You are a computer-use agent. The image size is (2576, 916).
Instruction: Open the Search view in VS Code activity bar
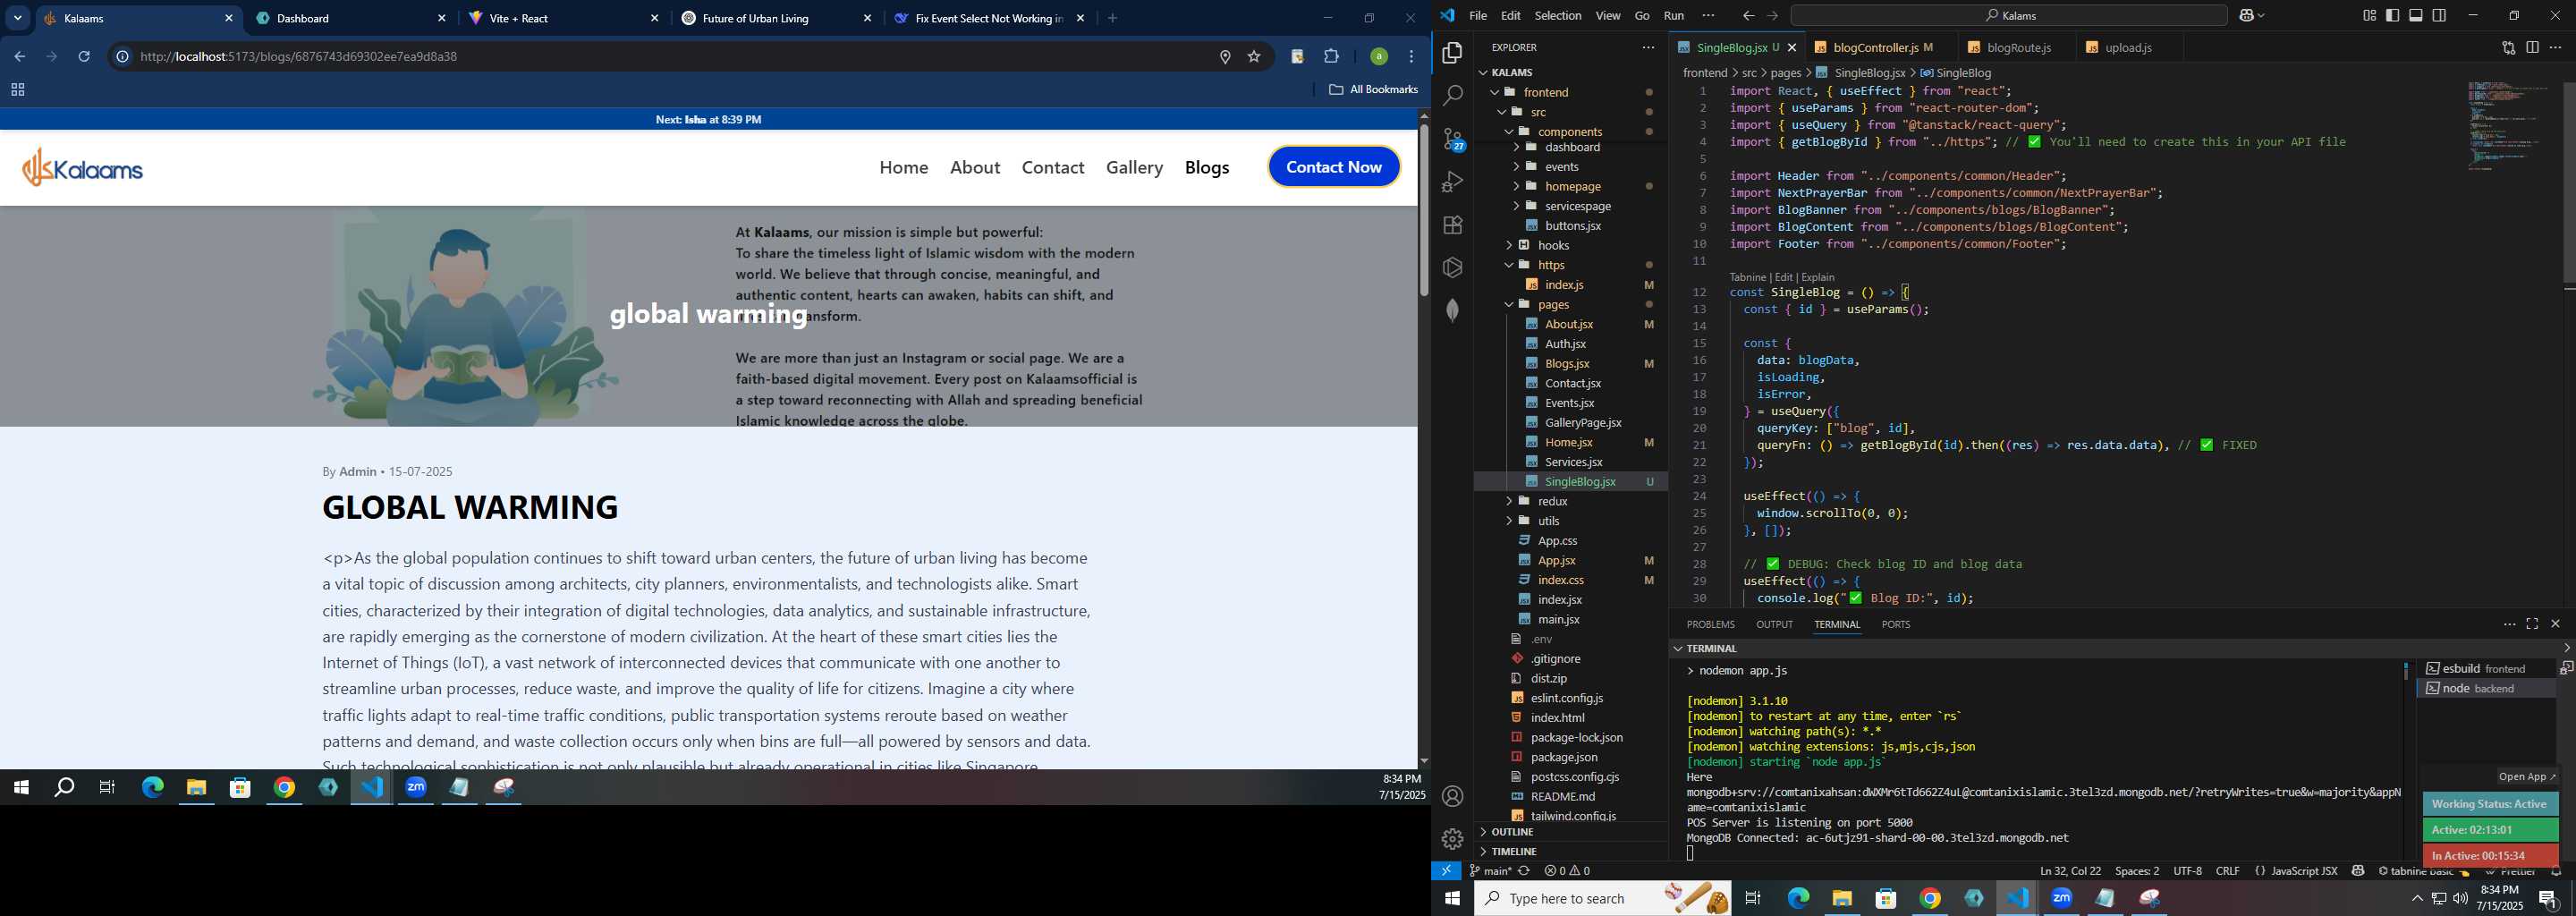point(1452,95)
